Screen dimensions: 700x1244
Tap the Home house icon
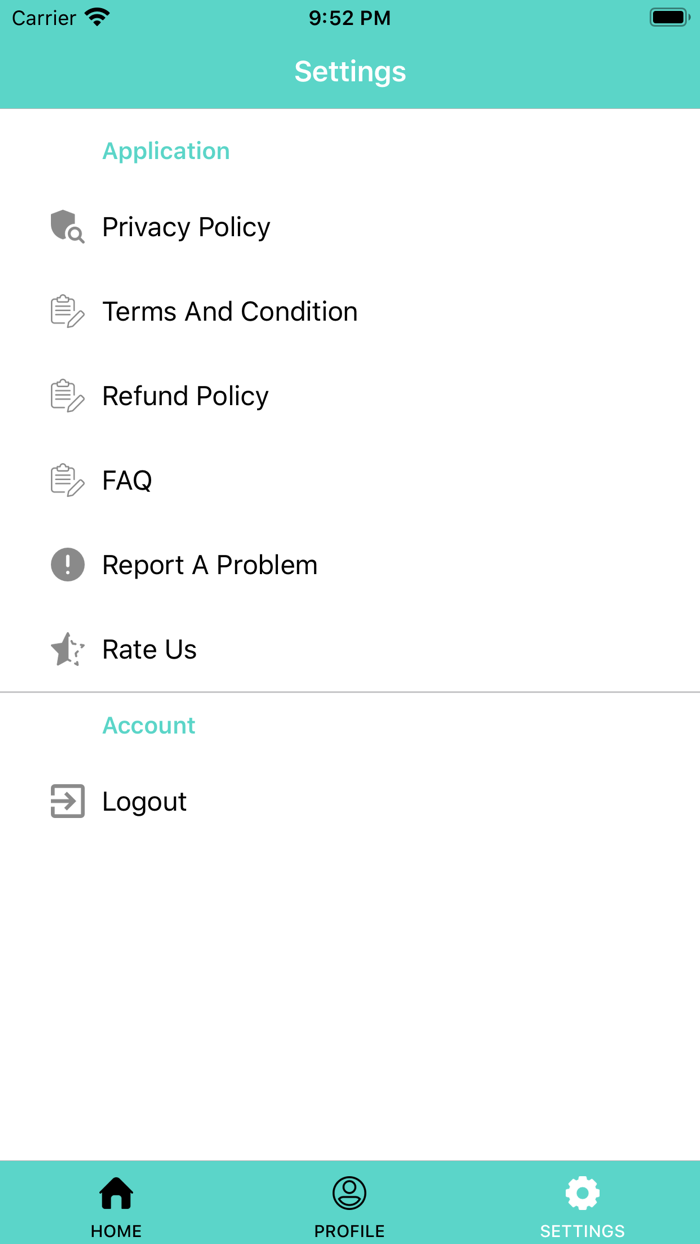[116, 1193]
